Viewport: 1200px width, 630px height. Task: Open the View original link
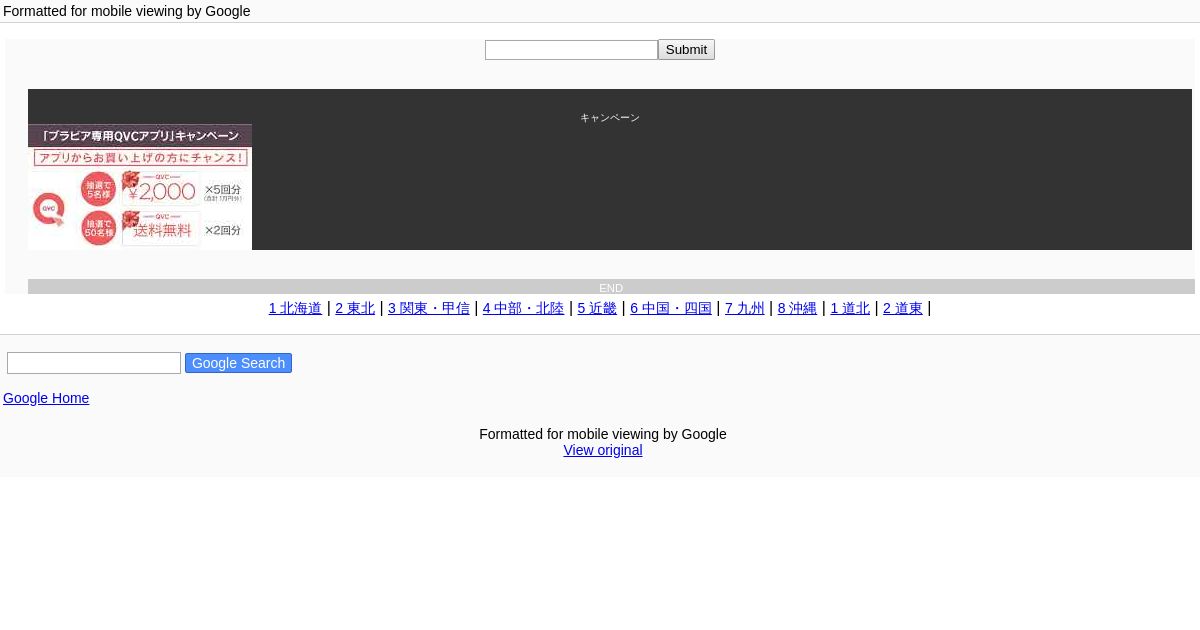coord(603,450)
